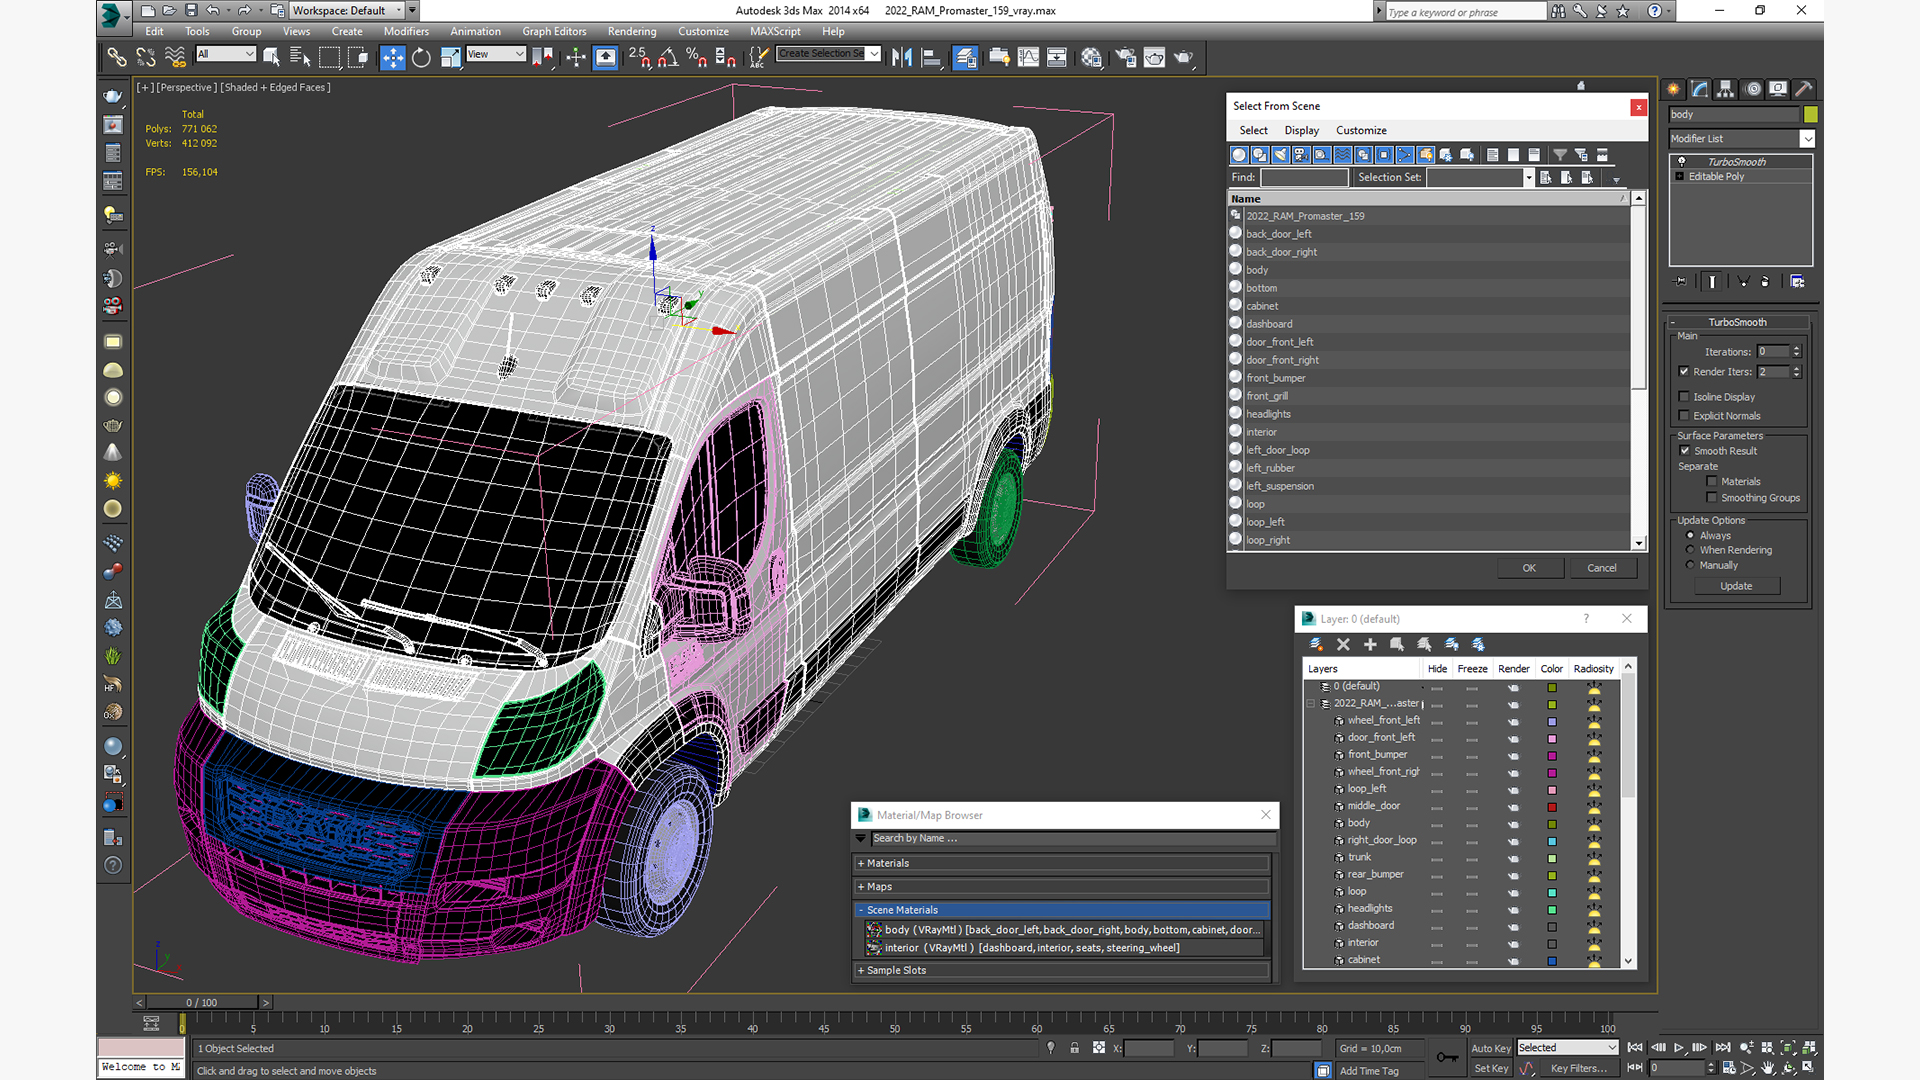Open the Material Editor from toolbar
The width and height of the screenshot is (1920, 1080).
(1091, 57)
